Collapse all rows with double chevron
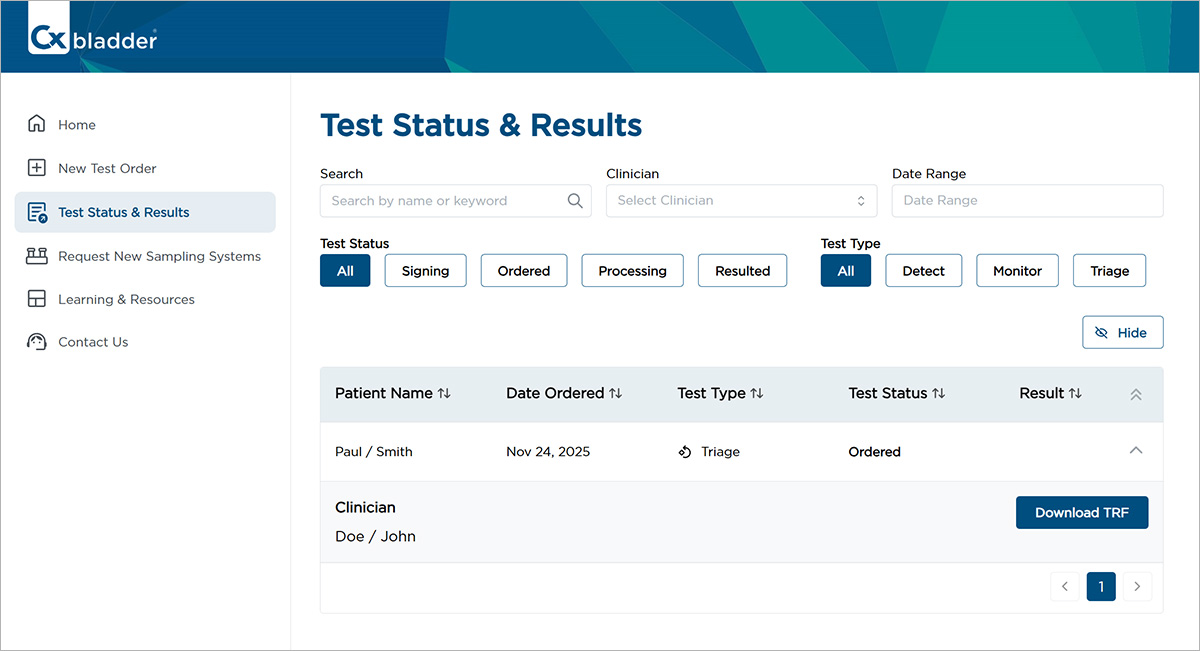The image size is (1200, 651). [1135, 394]
